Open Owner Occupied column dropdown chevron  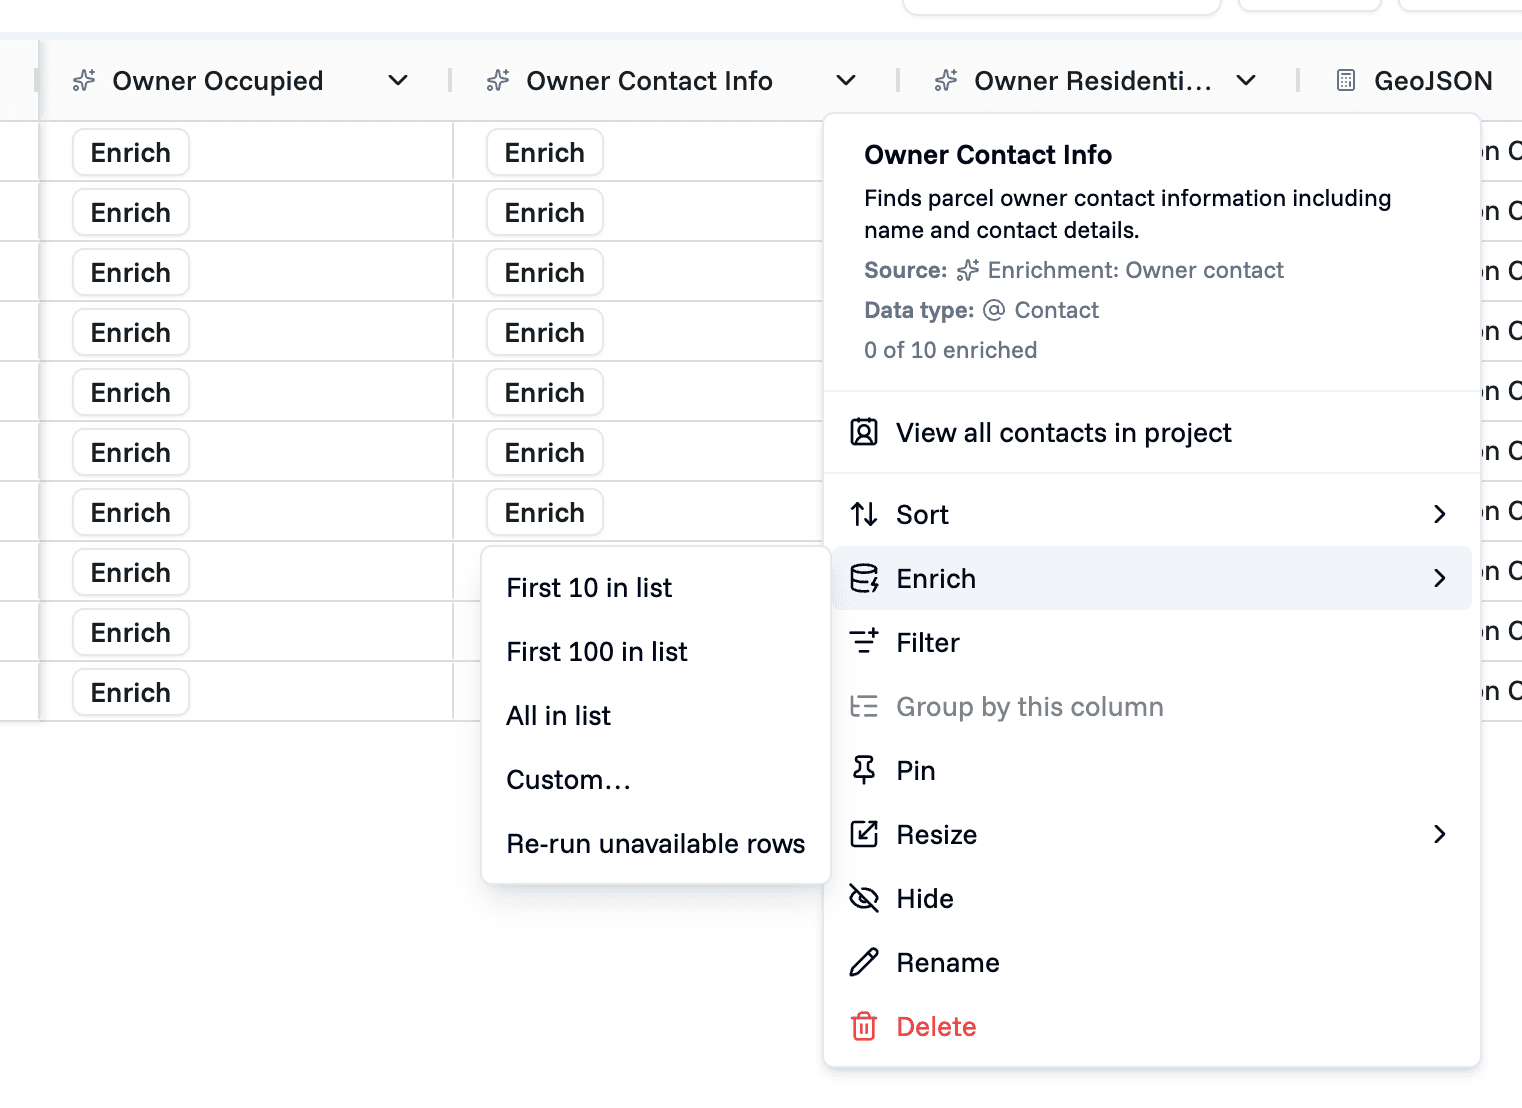[x=398, y=81]
